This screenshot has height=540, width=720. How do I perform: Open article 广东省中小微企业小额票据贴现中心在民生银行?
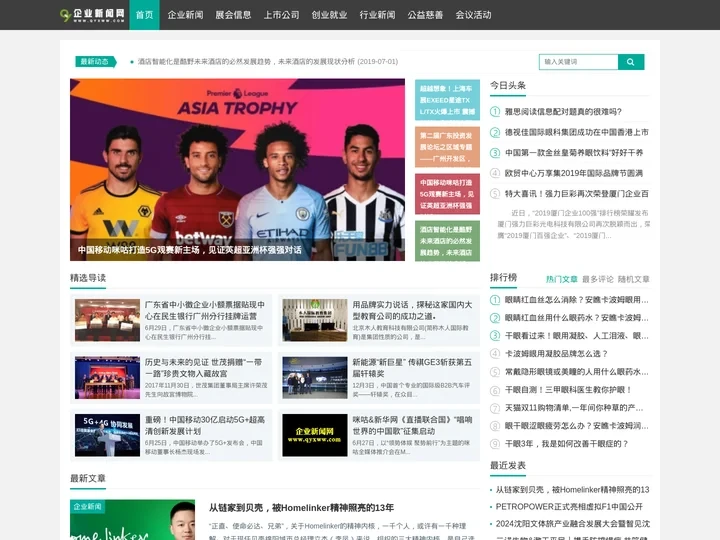pyautogui.click(x=205, y=310)
